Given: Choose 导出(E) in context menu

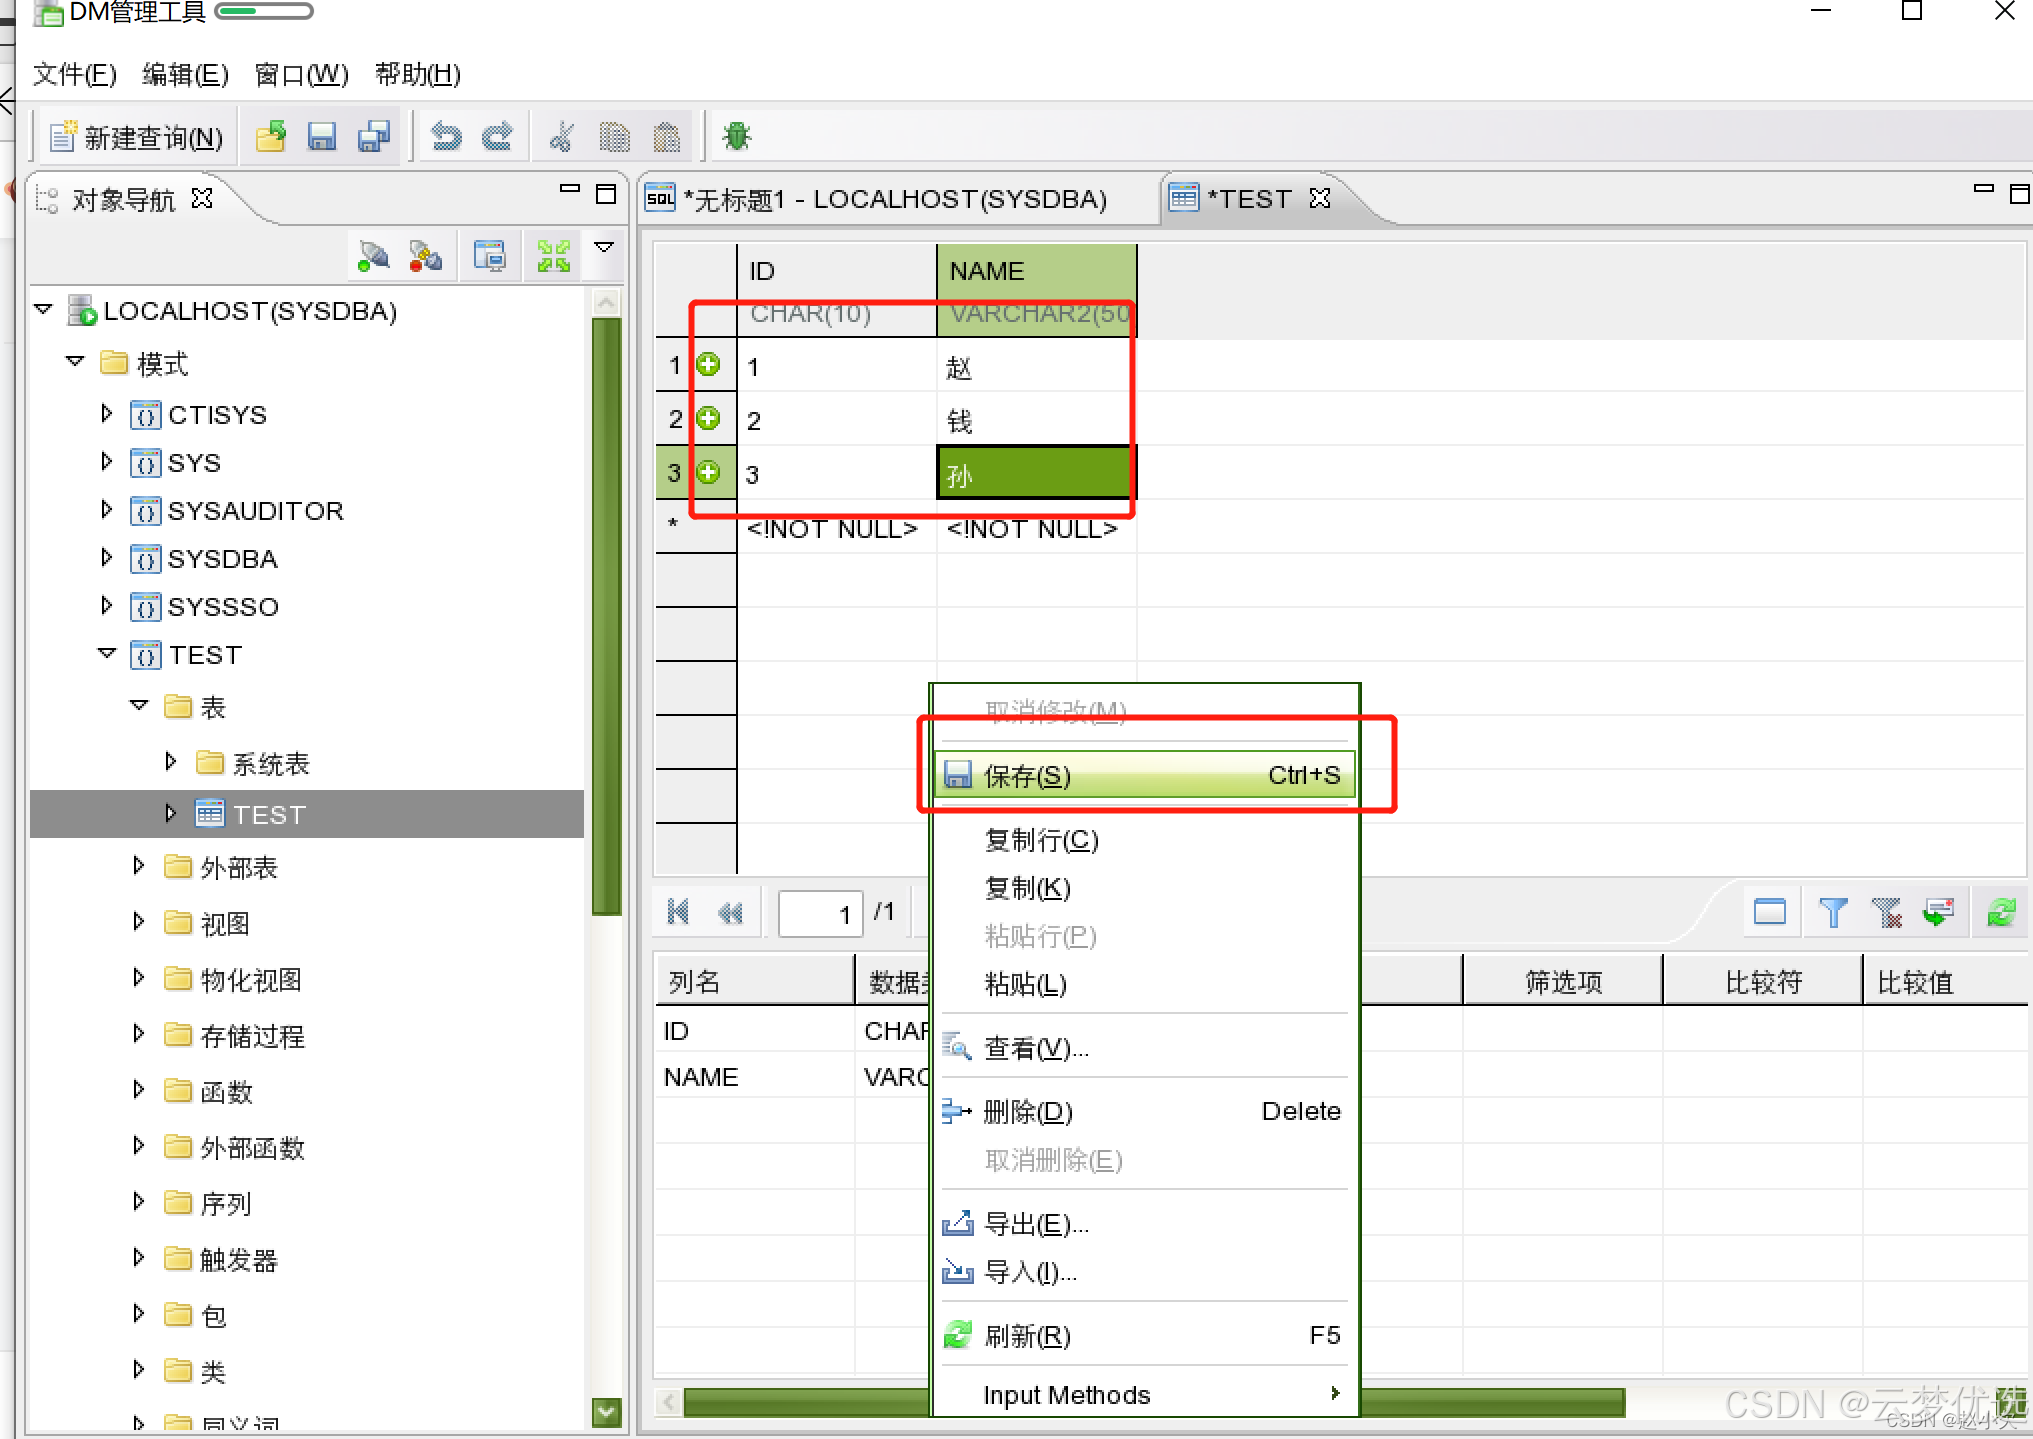Looking at the screenshot, I should (1036, 1223).
